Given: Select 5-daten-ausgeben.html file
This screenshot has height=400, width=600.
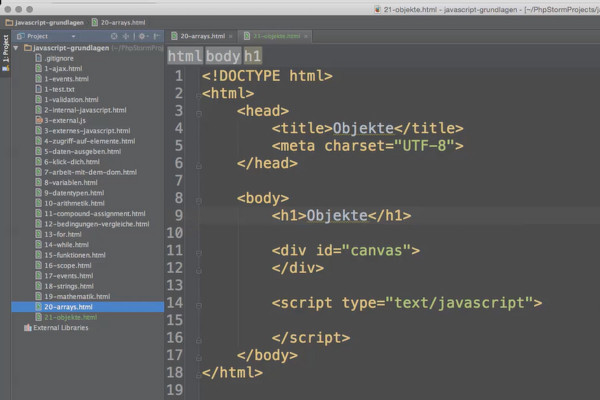Looking at the screenshot, I should click(x=83, y=151).
